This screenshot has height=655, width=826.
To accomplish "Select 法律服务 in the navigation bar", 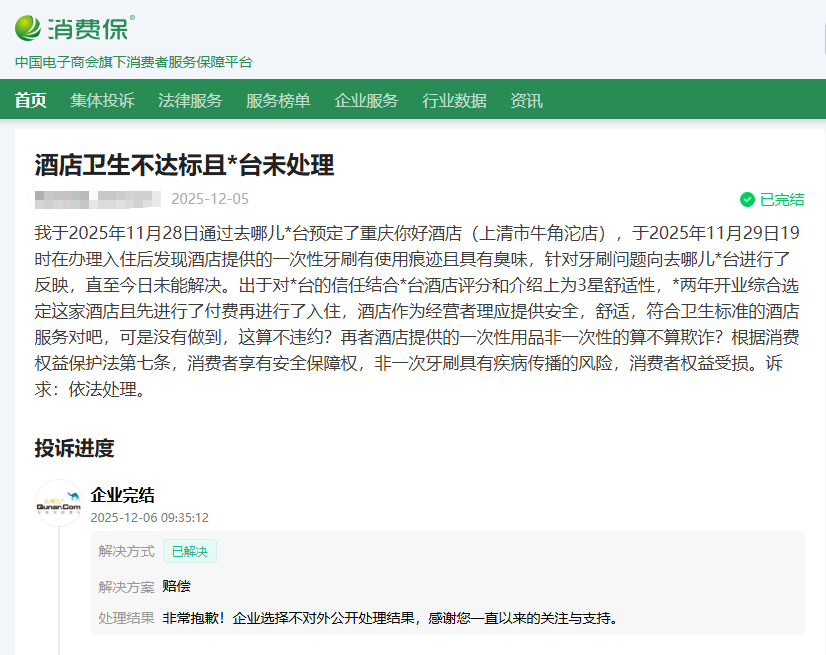I will point(190,100).
